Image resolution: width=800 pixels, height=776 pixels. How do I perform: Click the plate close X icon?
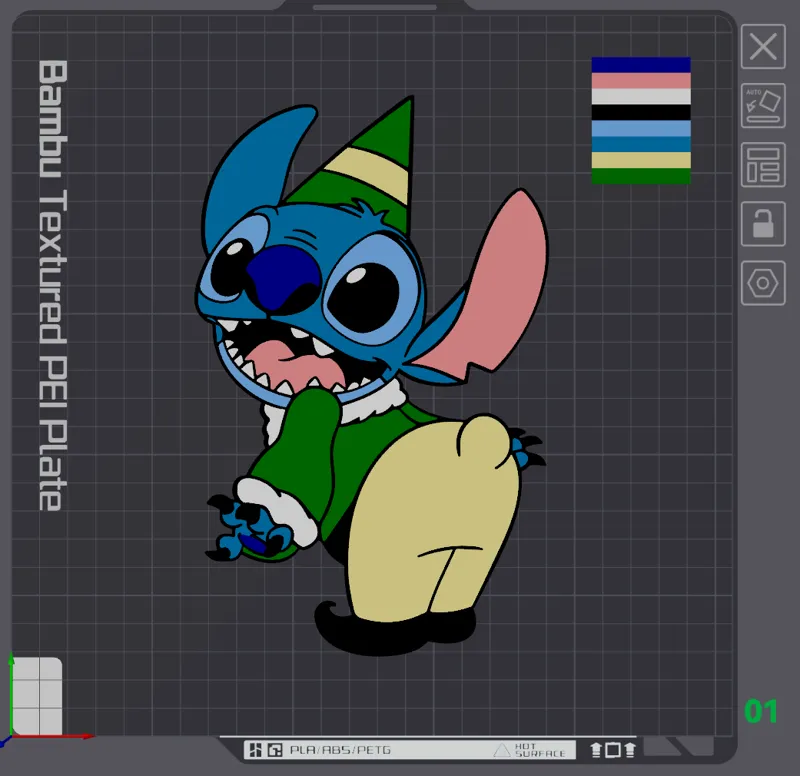click(x=763, y=46)
